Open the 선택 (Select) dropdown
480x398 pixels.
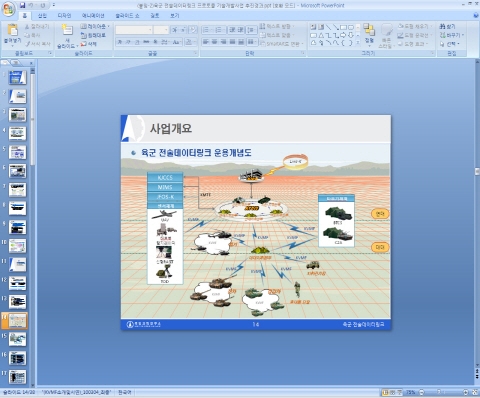click(450, 44)
